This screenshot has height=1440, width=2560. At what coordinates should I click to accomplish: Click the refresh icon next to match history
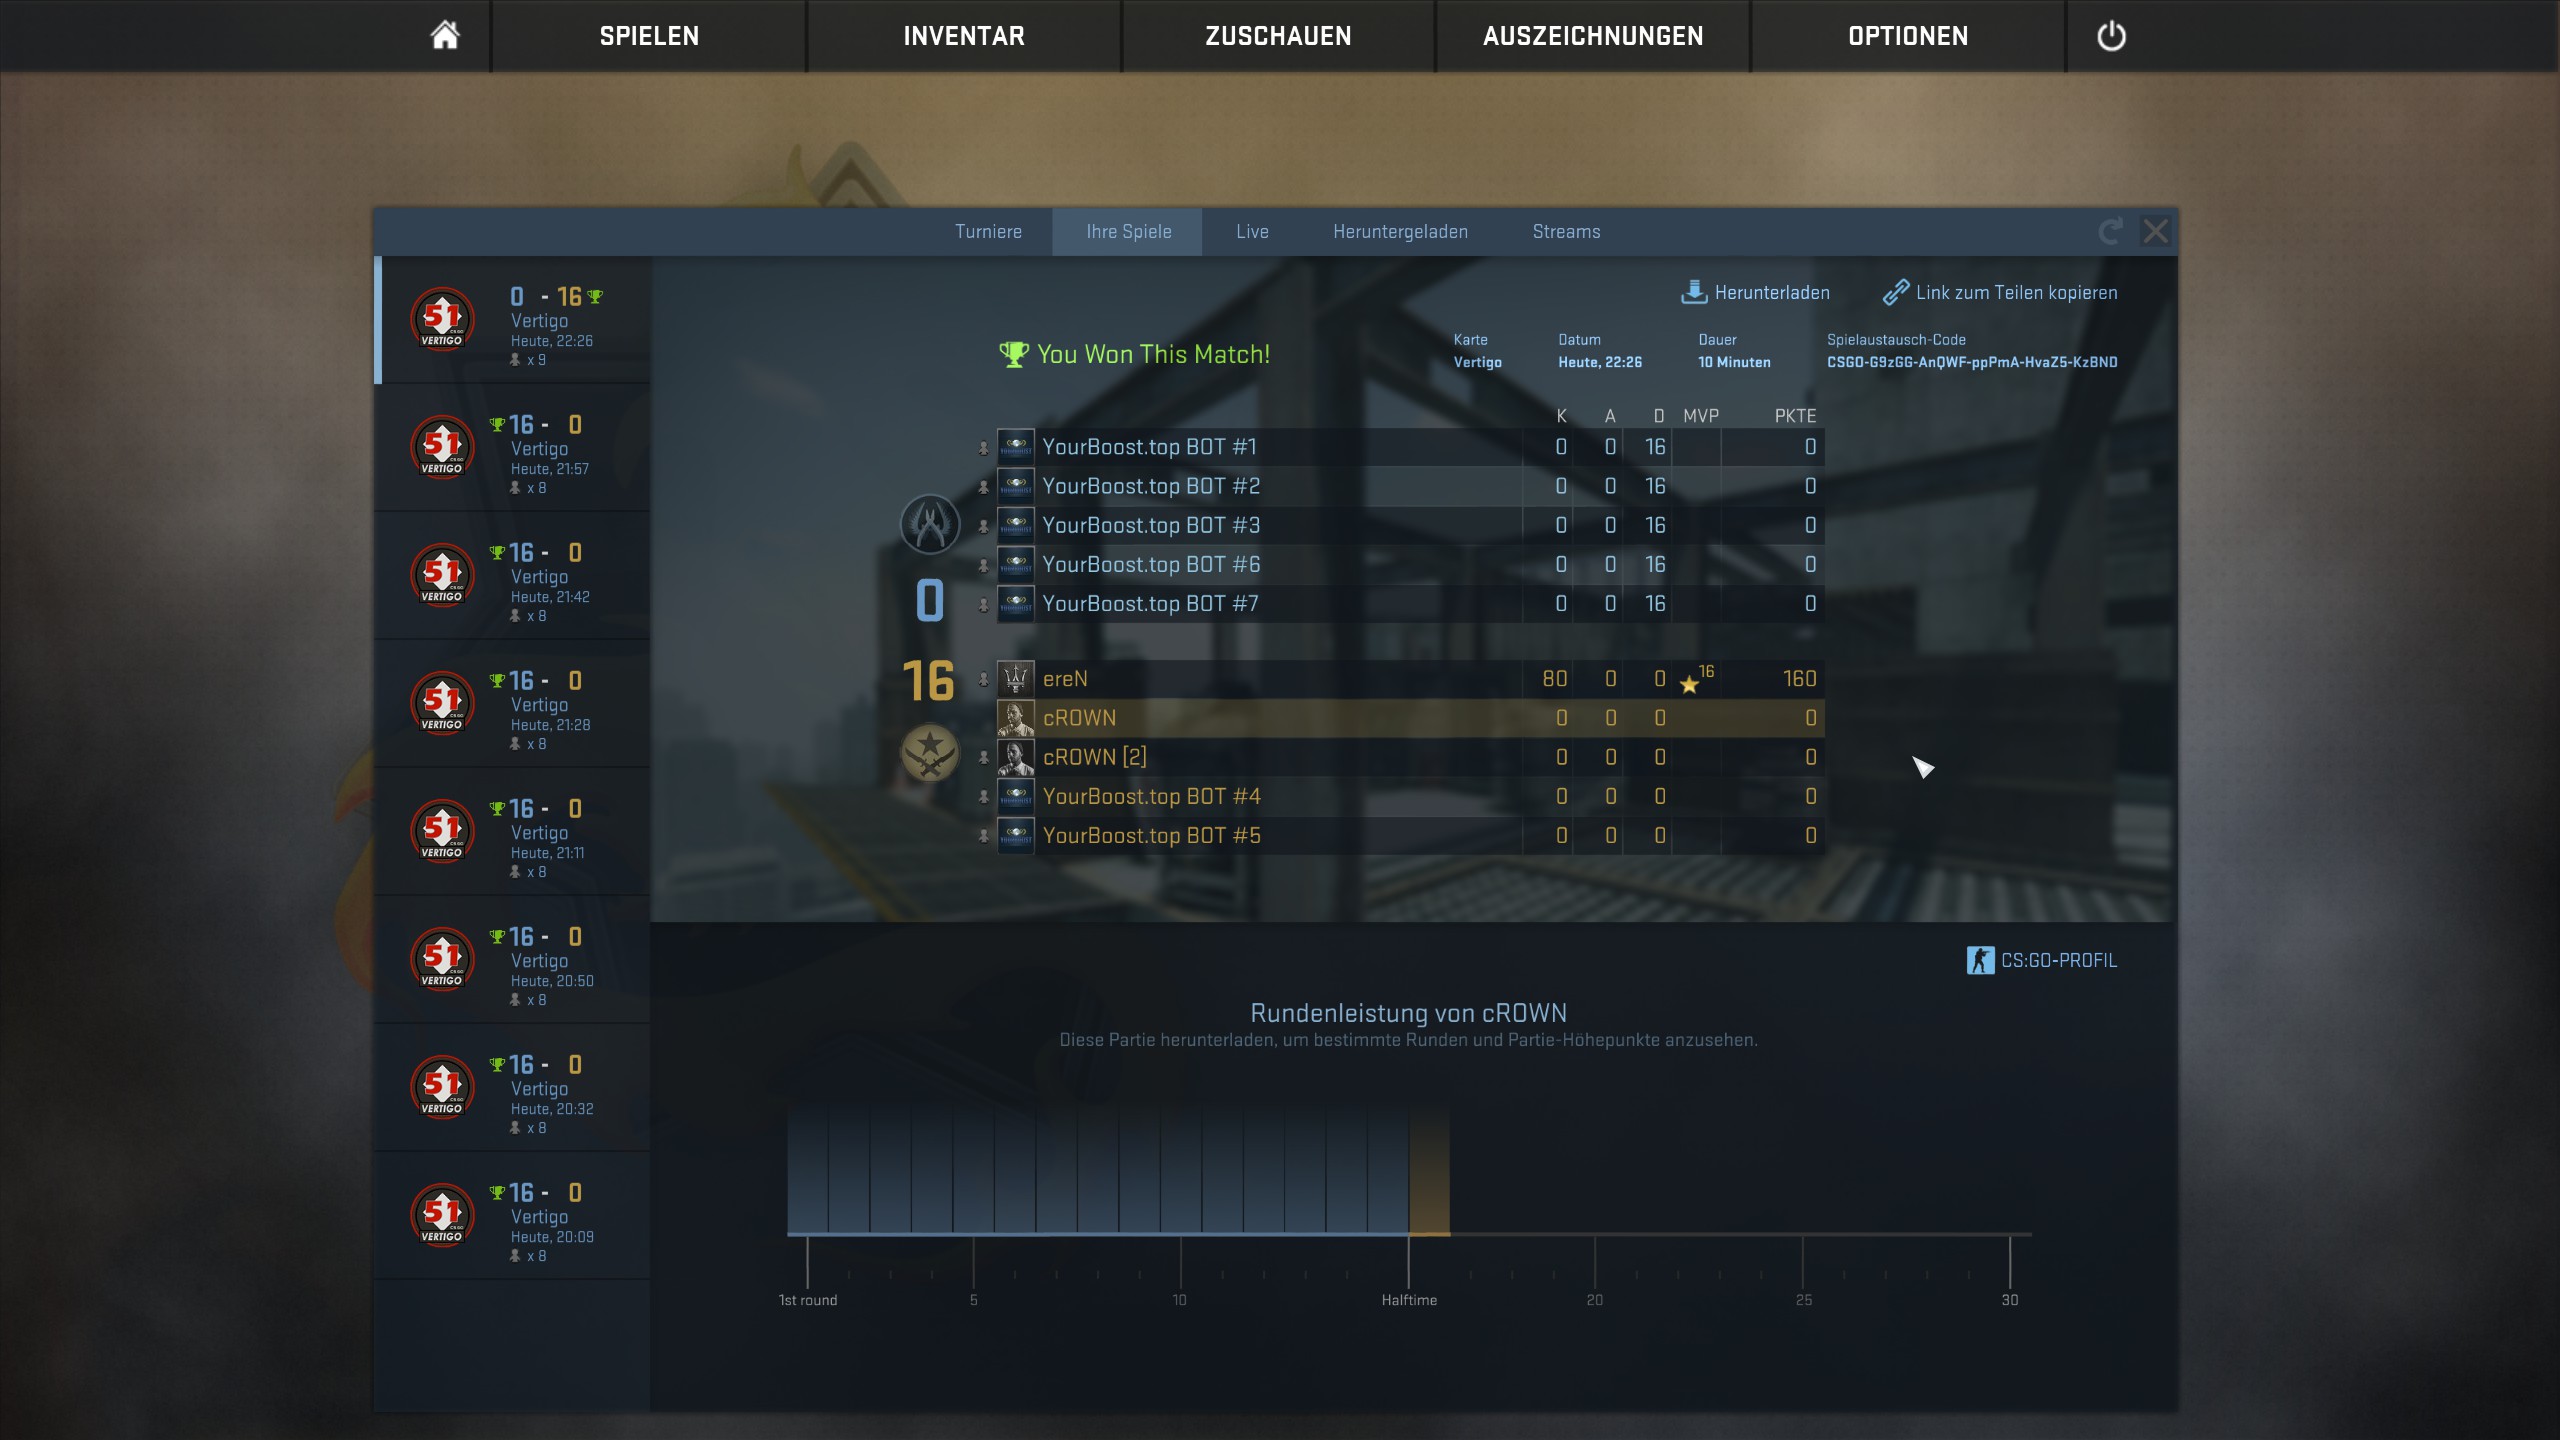2110,230
